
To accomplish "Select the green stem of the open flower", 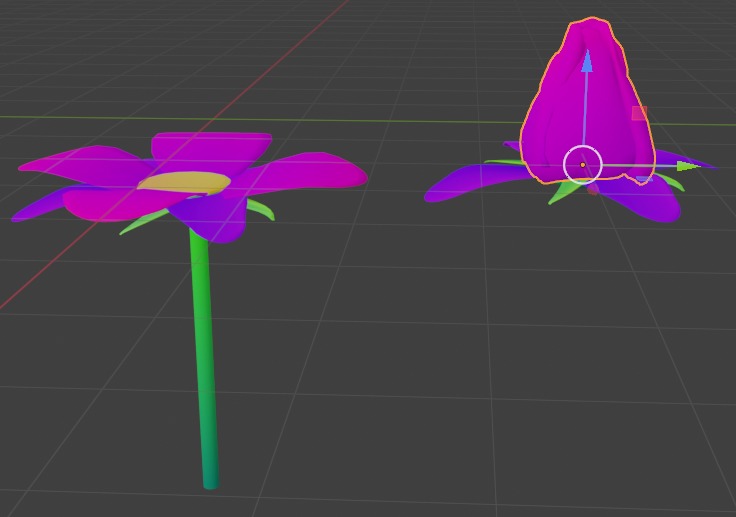I will click(206, 357).
